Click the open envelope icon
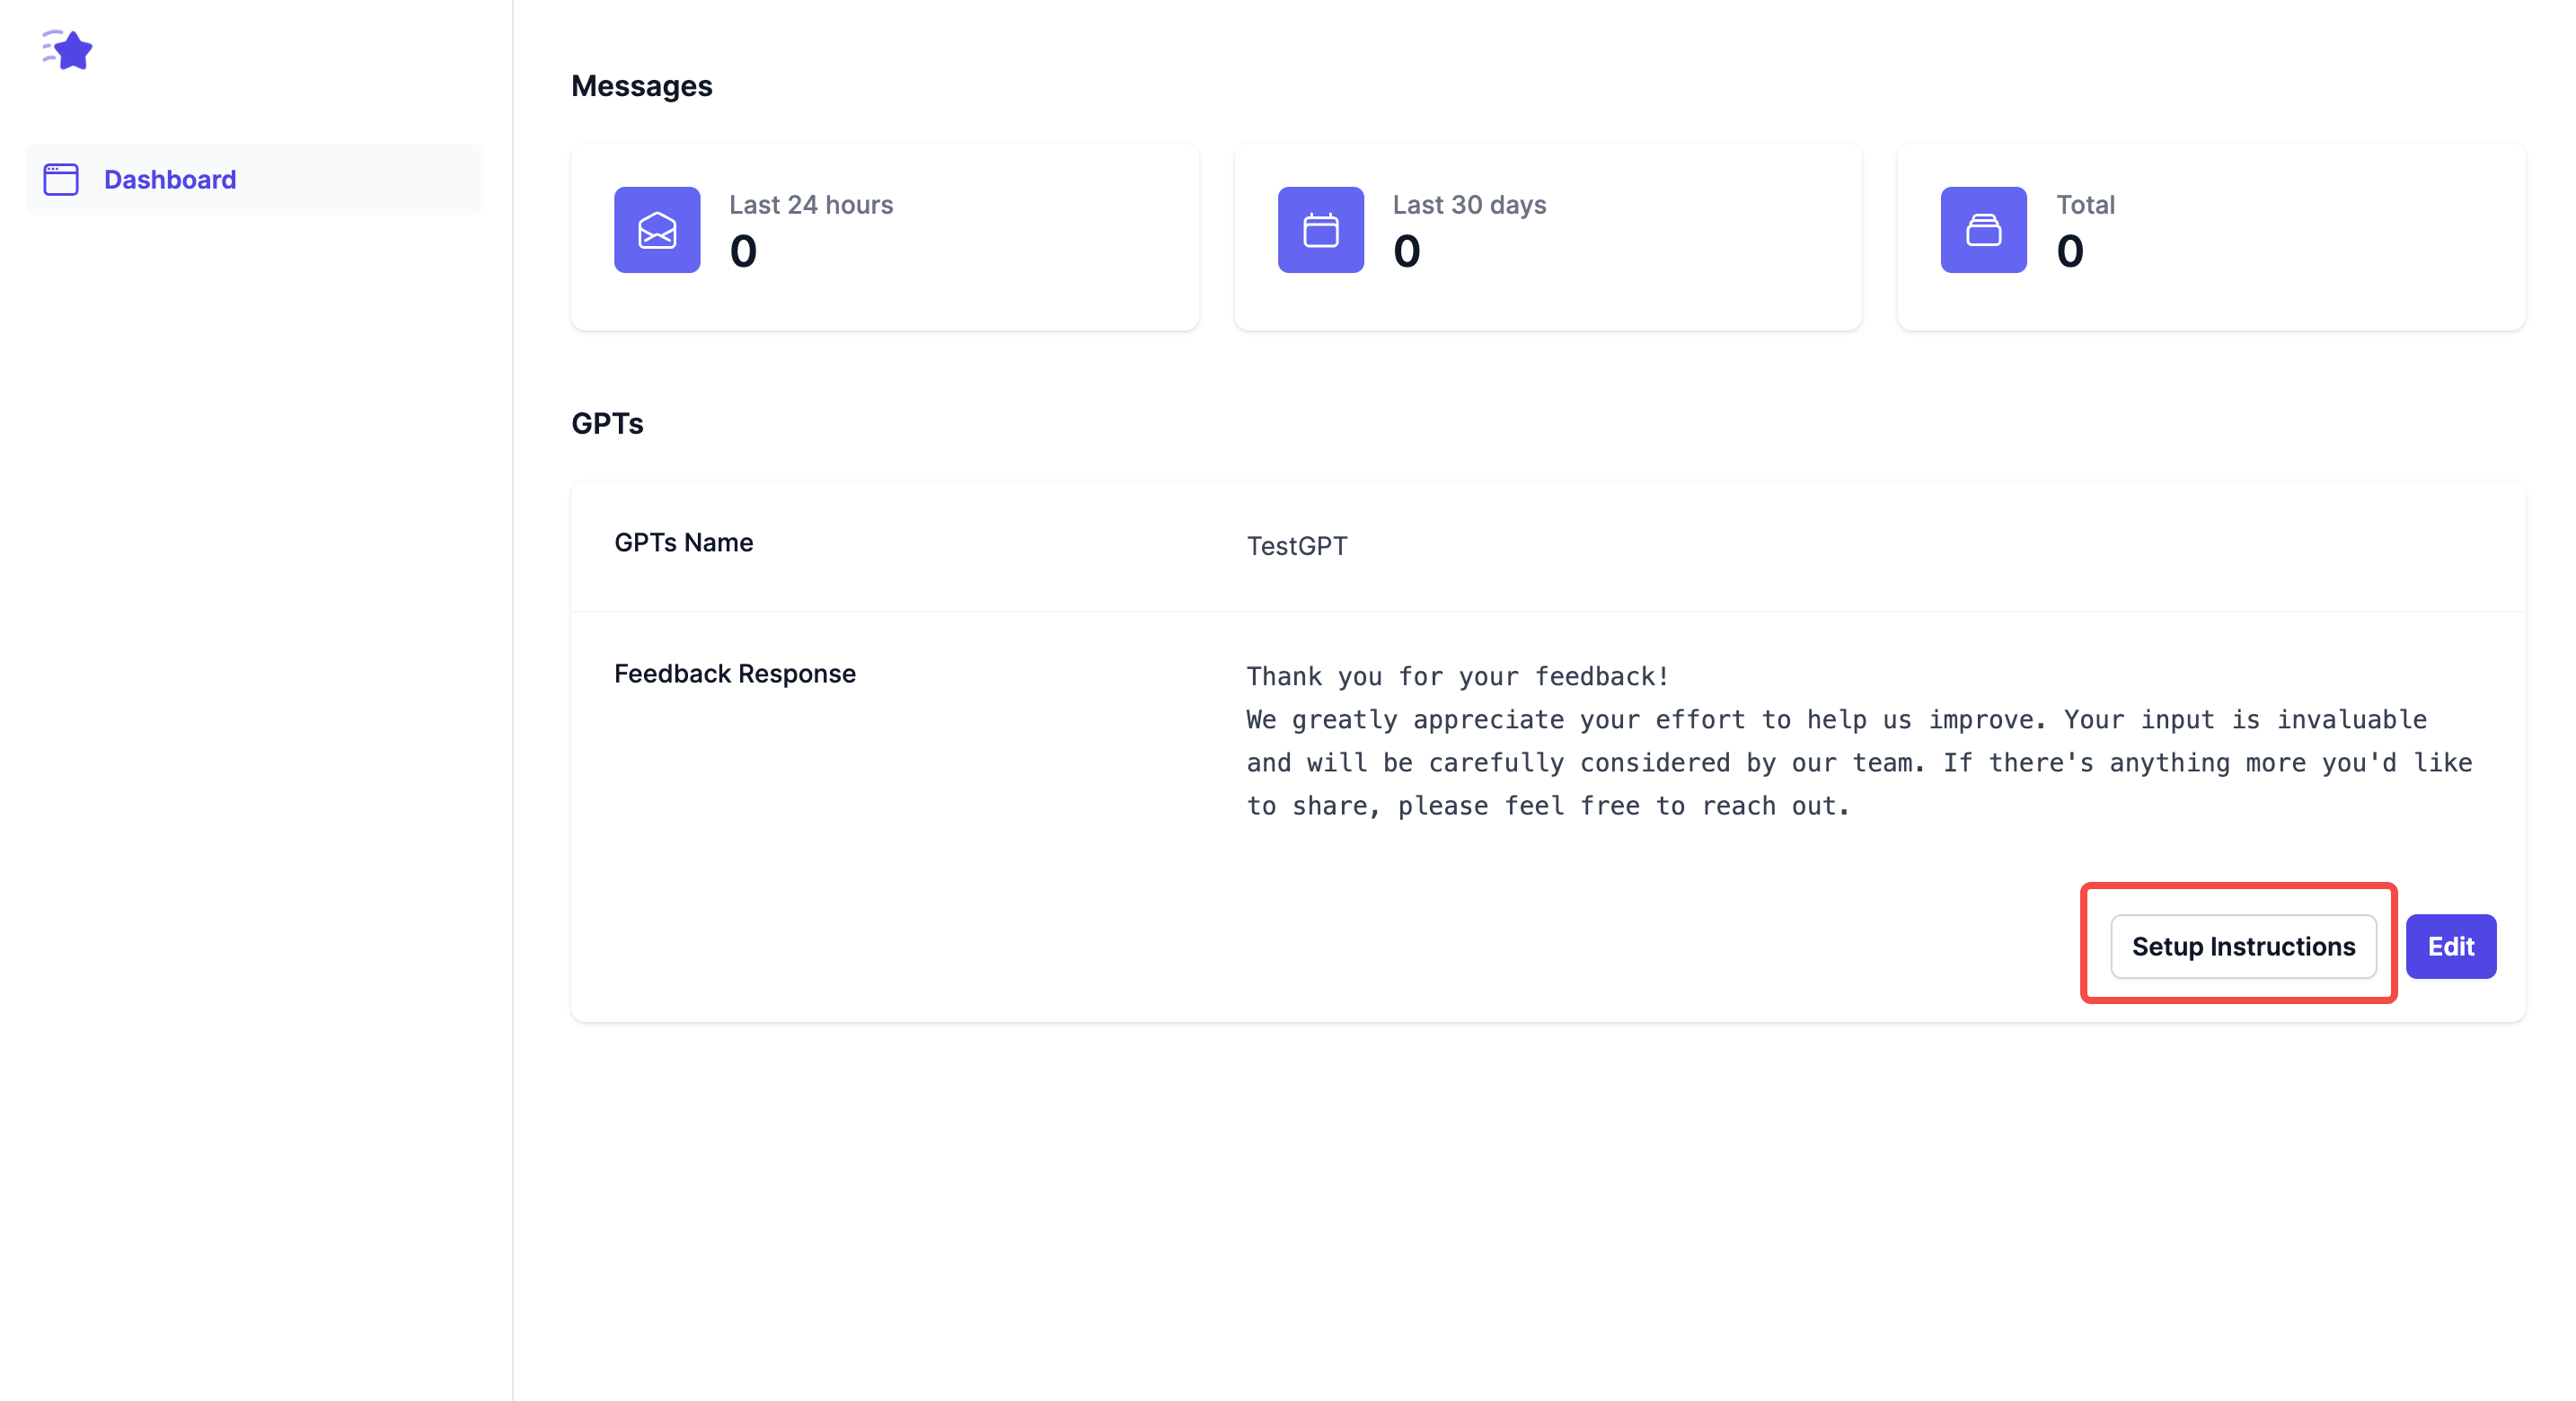The image size is (2576, 1401). point(657,230)
